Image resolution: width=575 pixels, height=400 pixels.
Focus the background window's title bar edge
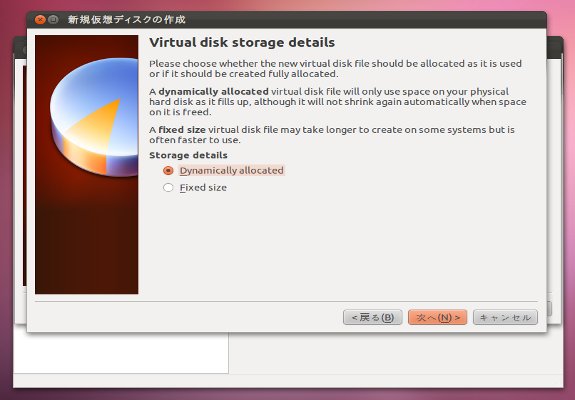coord(555,47)
